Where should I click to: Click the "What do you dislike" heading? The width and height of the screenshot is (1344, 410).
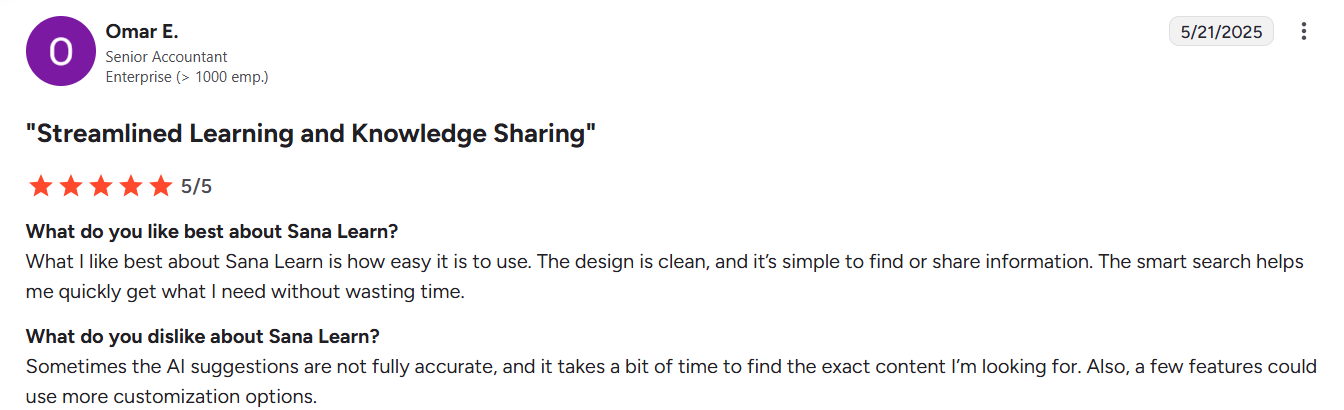click(x=202, y=336)
